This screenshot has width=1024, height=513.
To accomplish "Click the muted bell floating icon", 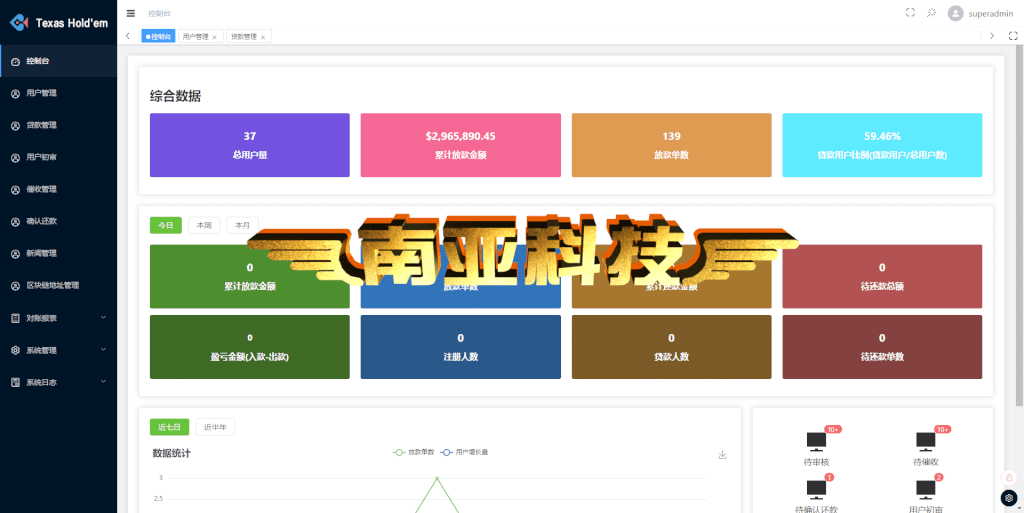I will pyautogui.click(x=1009, y=478).
